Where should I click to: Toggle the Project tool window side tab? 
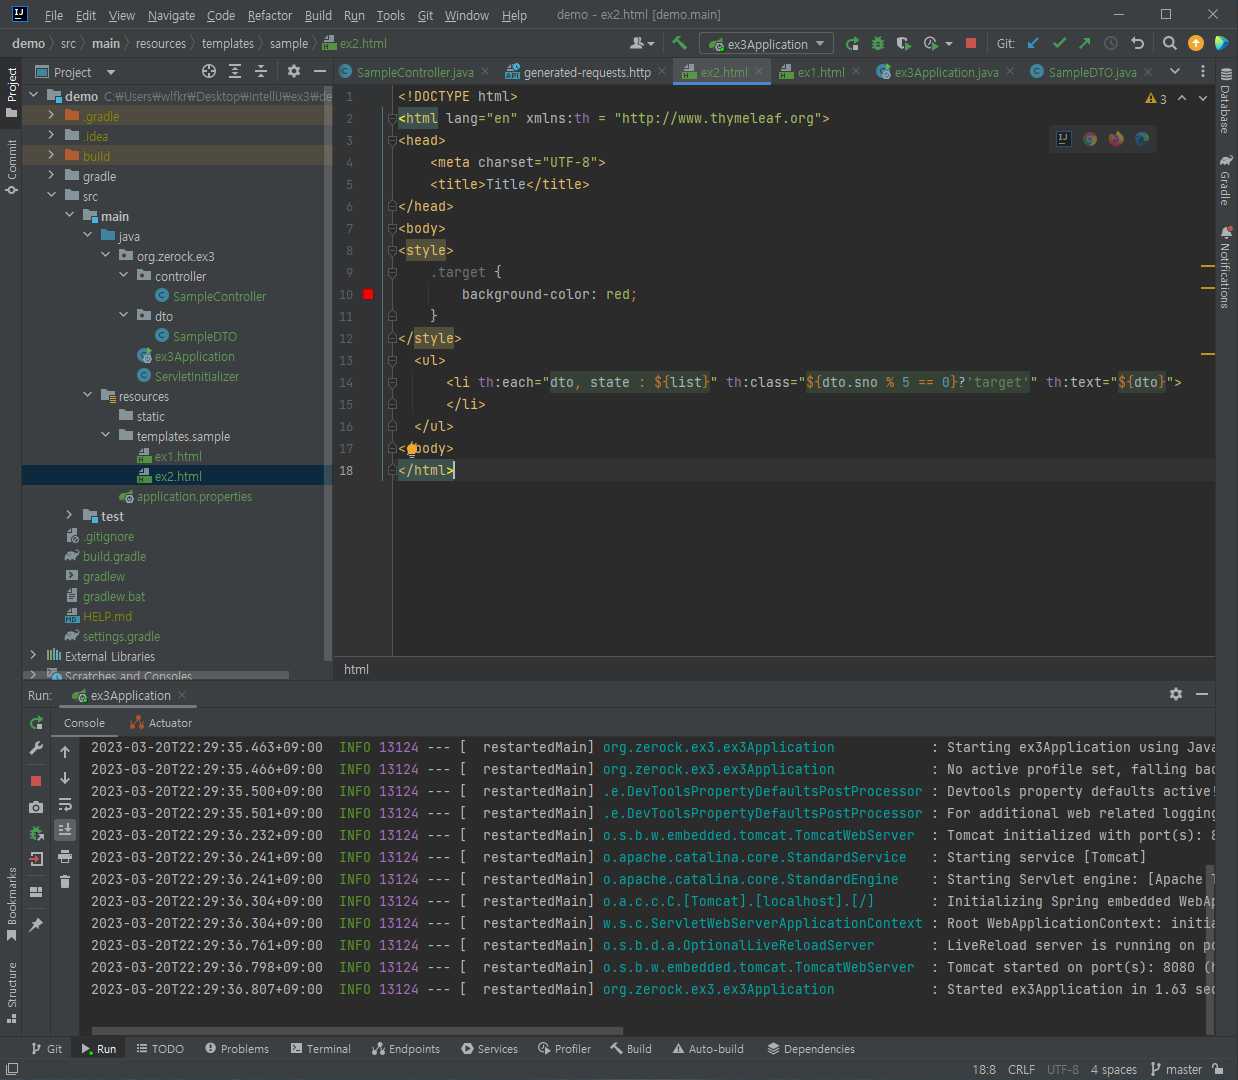(12, 91)
